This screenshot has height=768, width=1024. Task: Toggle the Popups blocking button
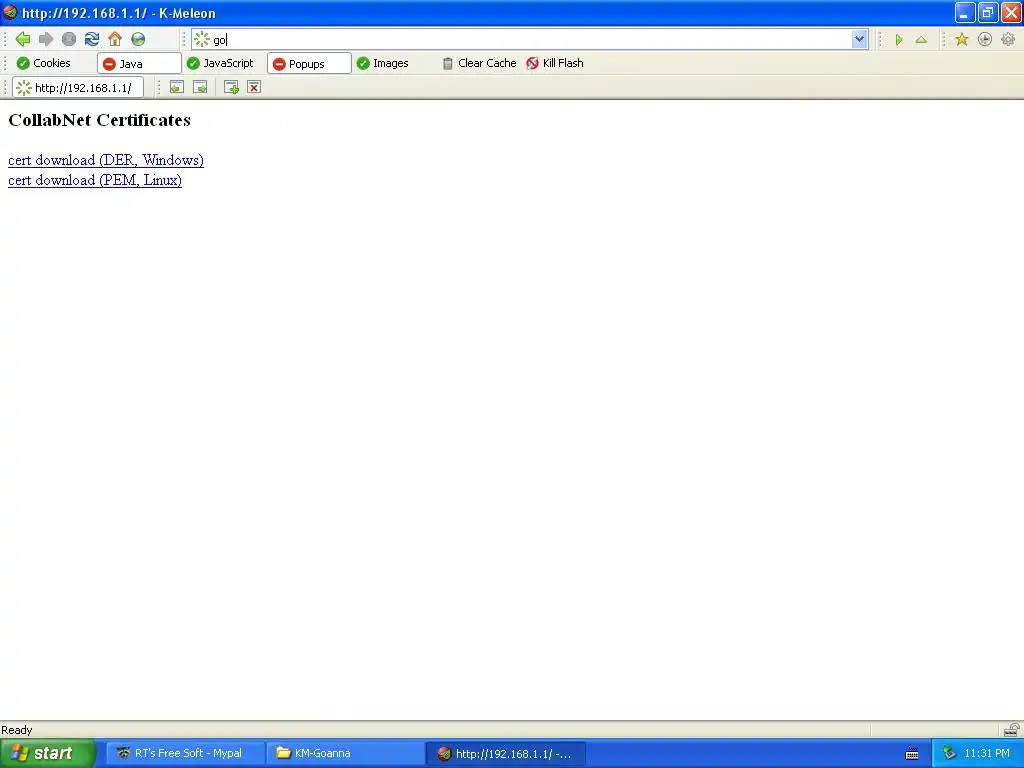309,63
